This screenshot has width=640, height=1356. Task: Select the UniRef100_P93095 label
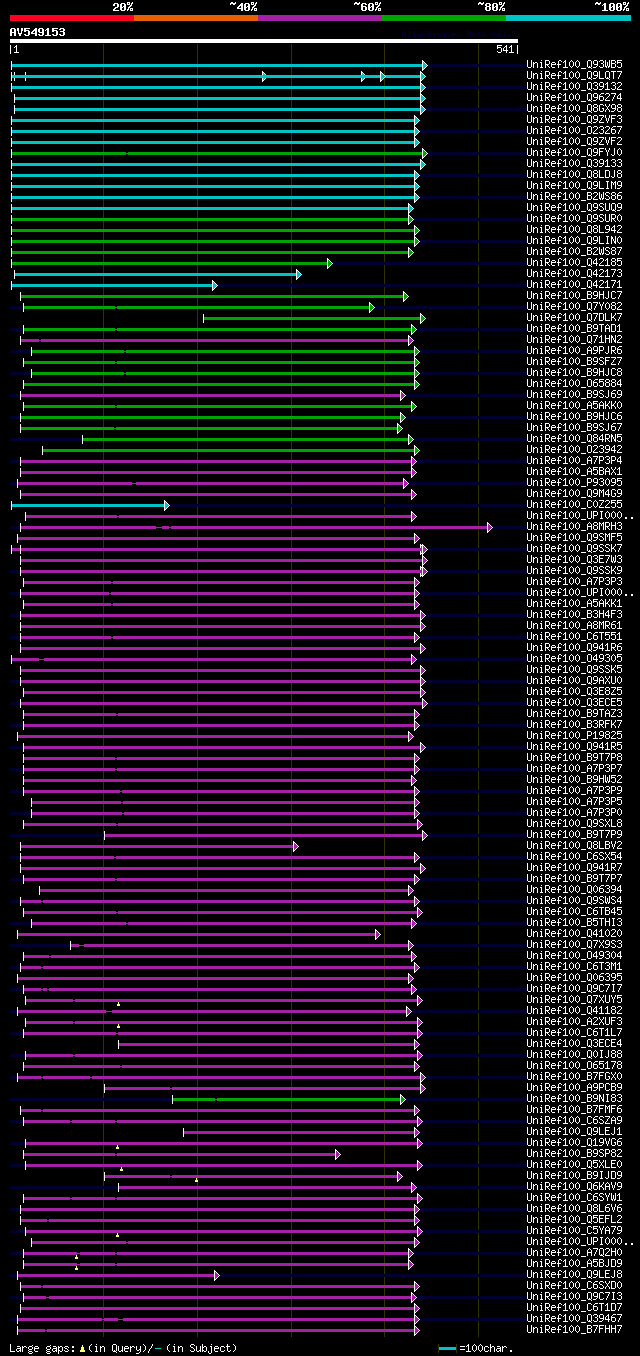click(x=574, y=483)
